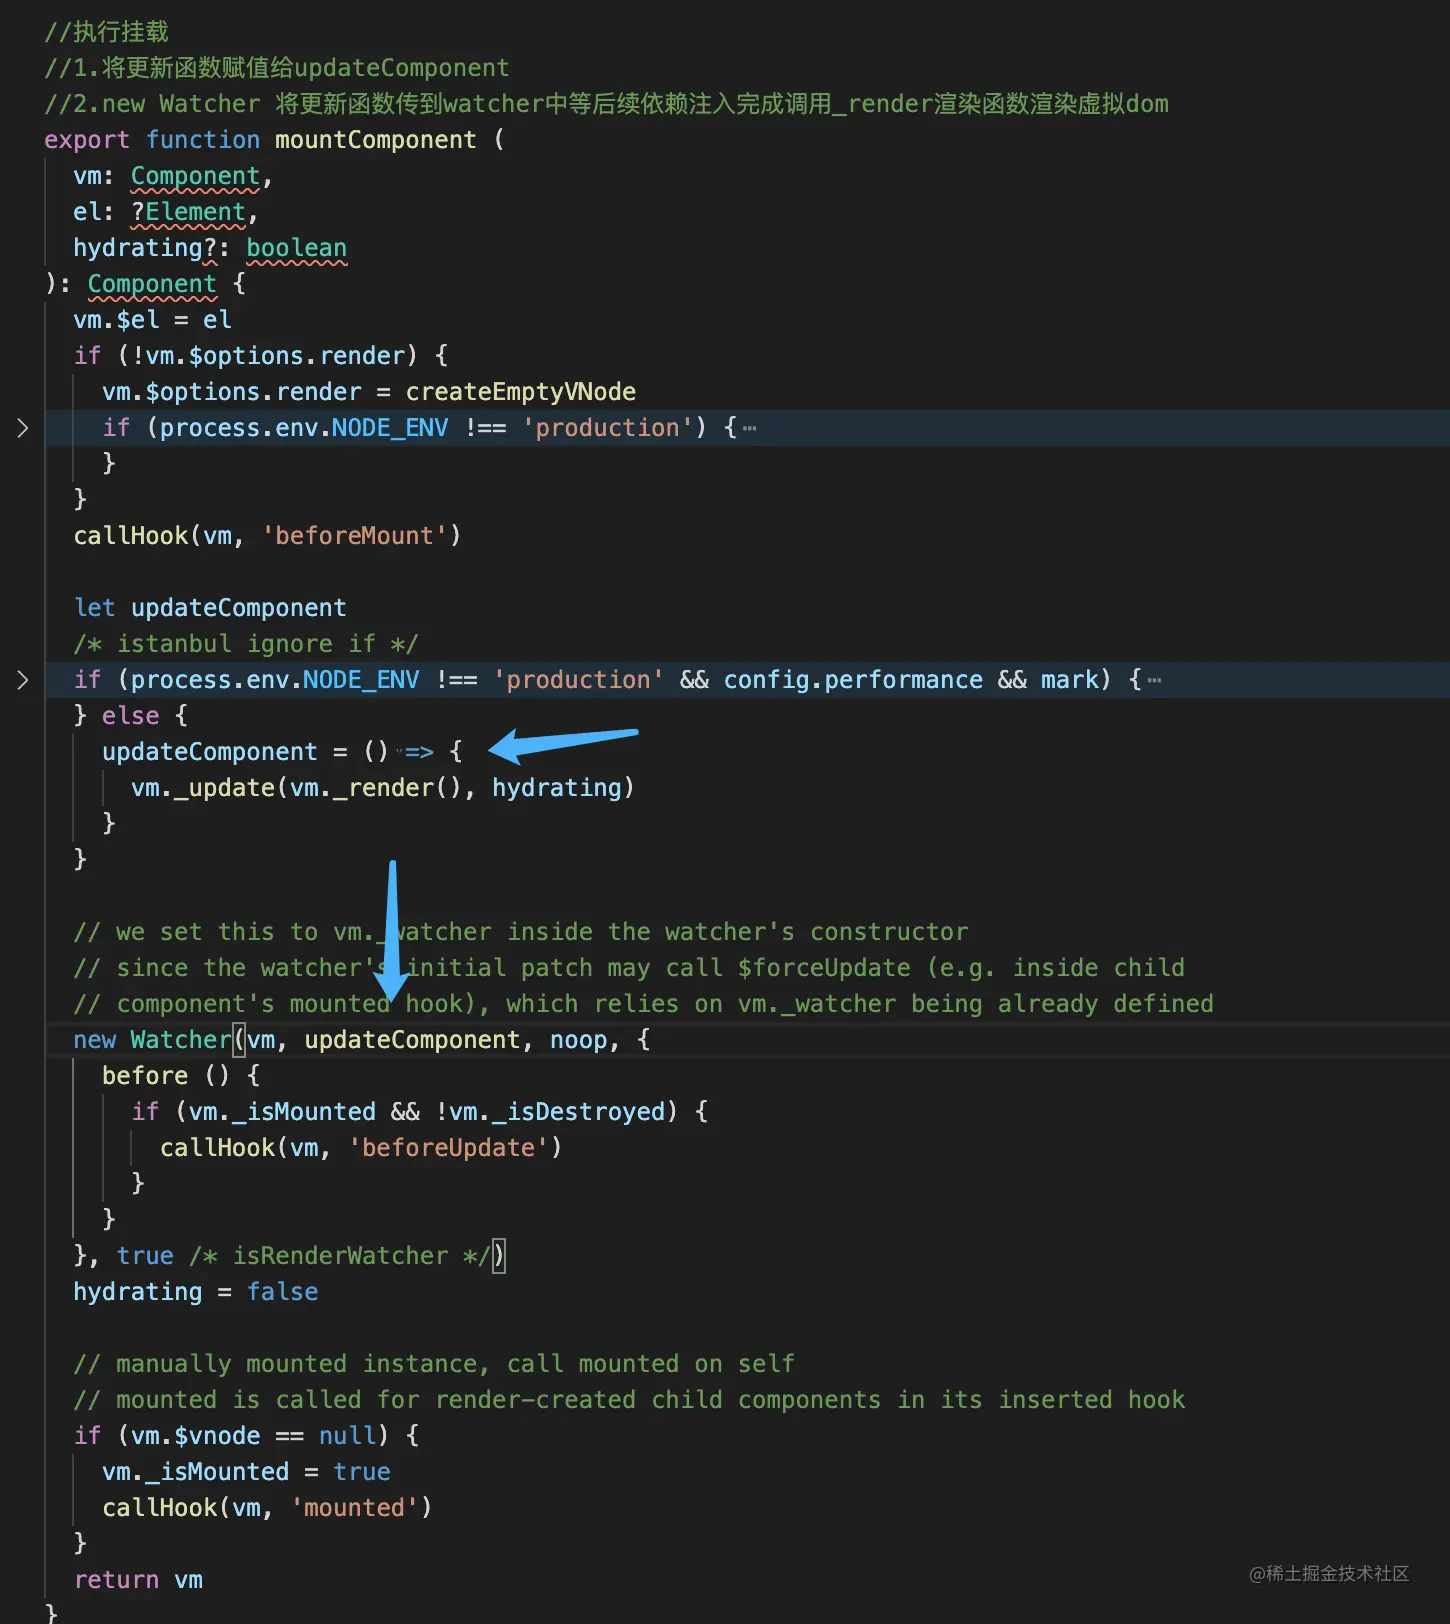This screenshot has height=1624, width=1450.
Task: Click the 'return vm' statement
Action: tap(138, 1580)
